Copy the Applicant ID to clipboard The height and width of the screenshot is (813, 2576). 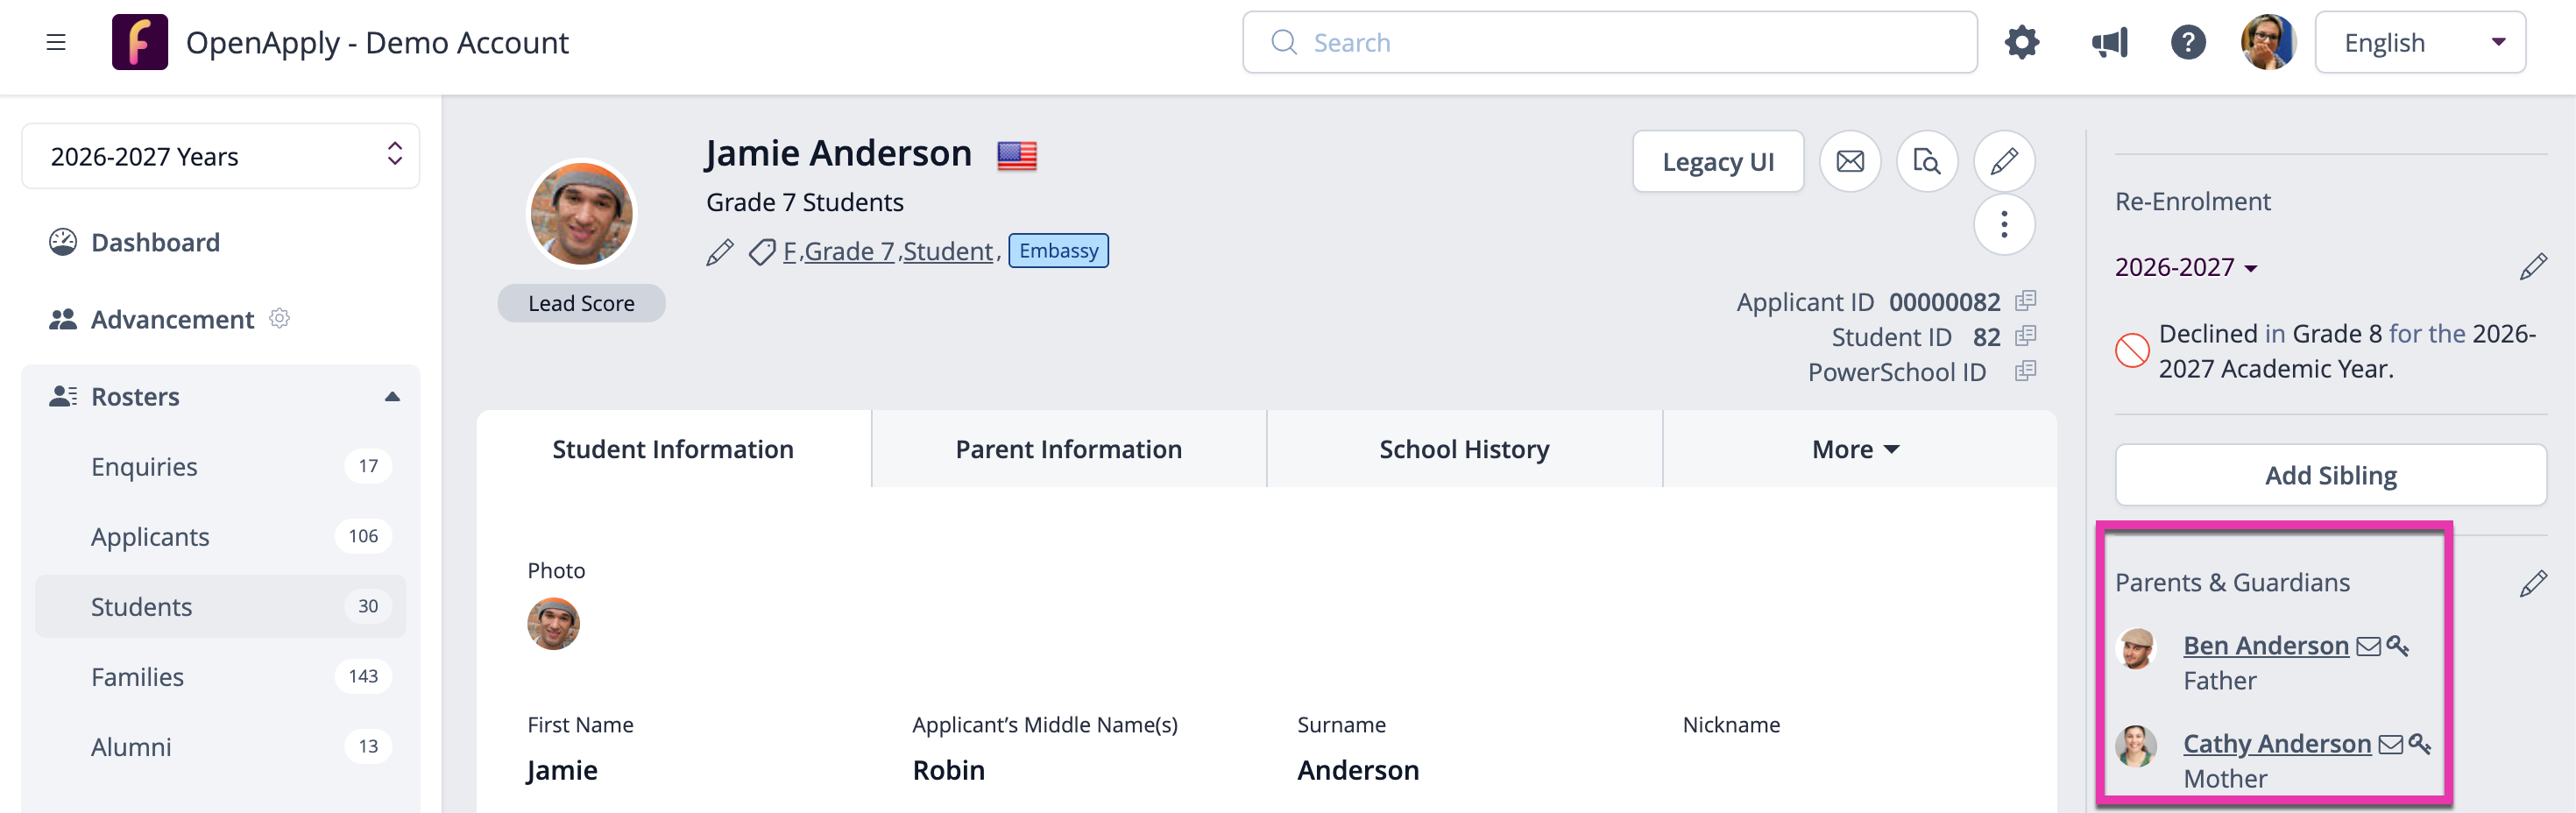[x=2025, y=301]
